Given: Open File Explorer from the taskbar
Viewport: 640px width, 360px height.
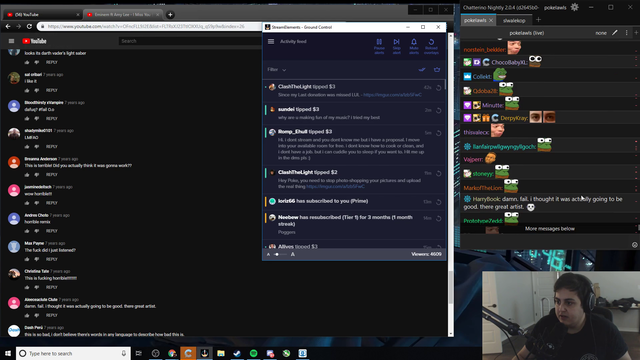Looking at the screenshot, I should click(x=221, y=353).
